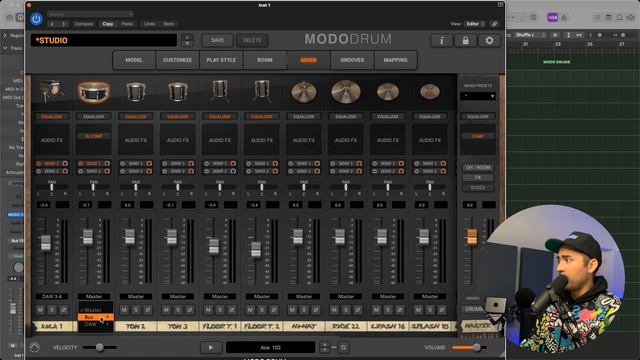The image size is (640, 360).
Task: Mute the Crash 16 channel
Action: tap(376, 310)
